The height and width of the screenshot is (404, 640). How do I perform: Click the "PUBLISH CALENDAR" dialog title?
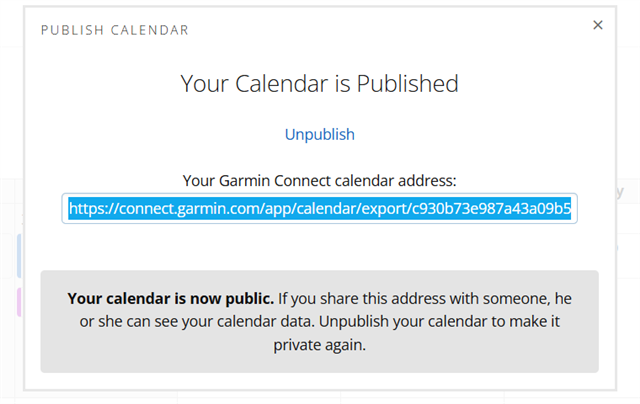tap(115, 30)
